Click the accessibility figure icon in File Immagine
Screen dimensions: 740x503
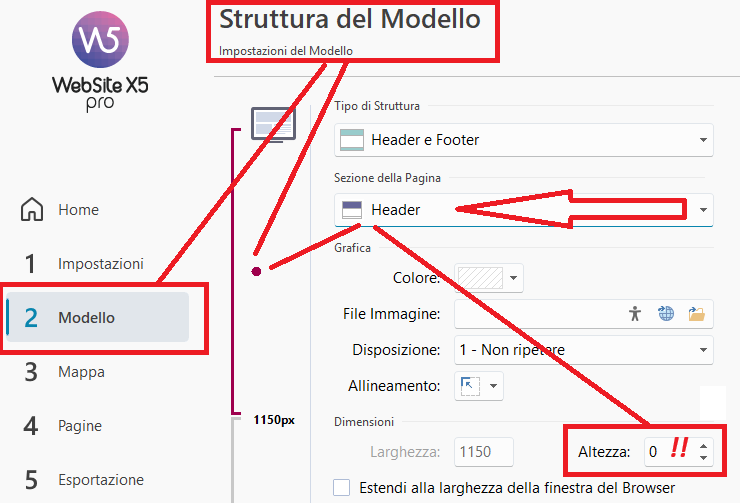[x=635, y=314]
